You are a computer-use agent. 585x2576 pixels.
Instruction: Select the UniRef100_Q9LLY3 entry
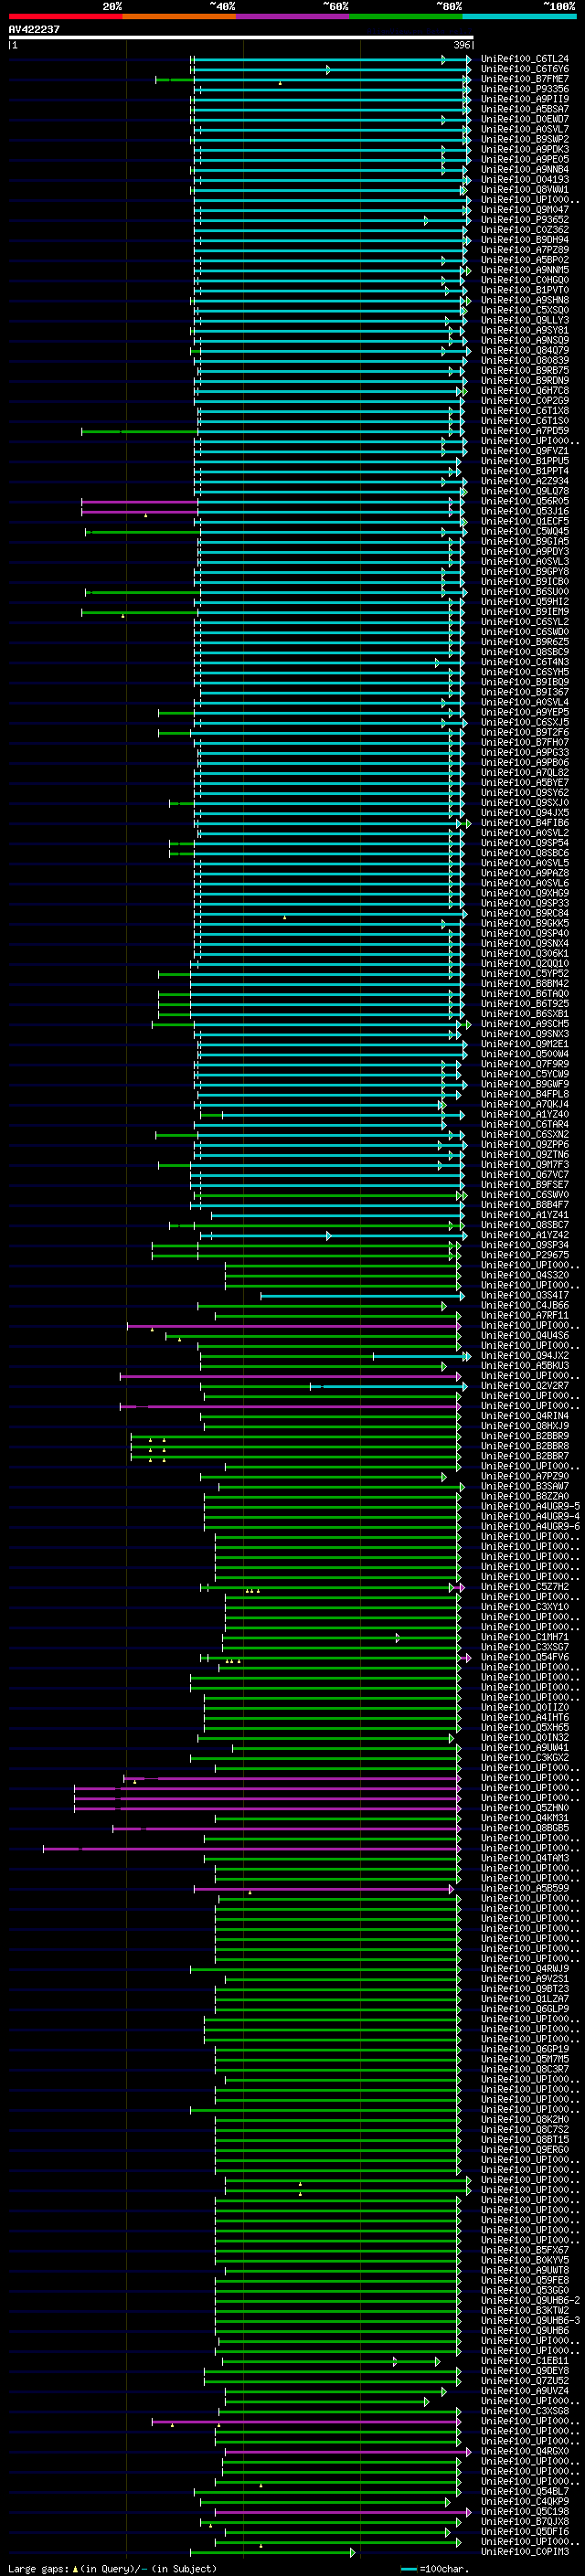(524, 321)
